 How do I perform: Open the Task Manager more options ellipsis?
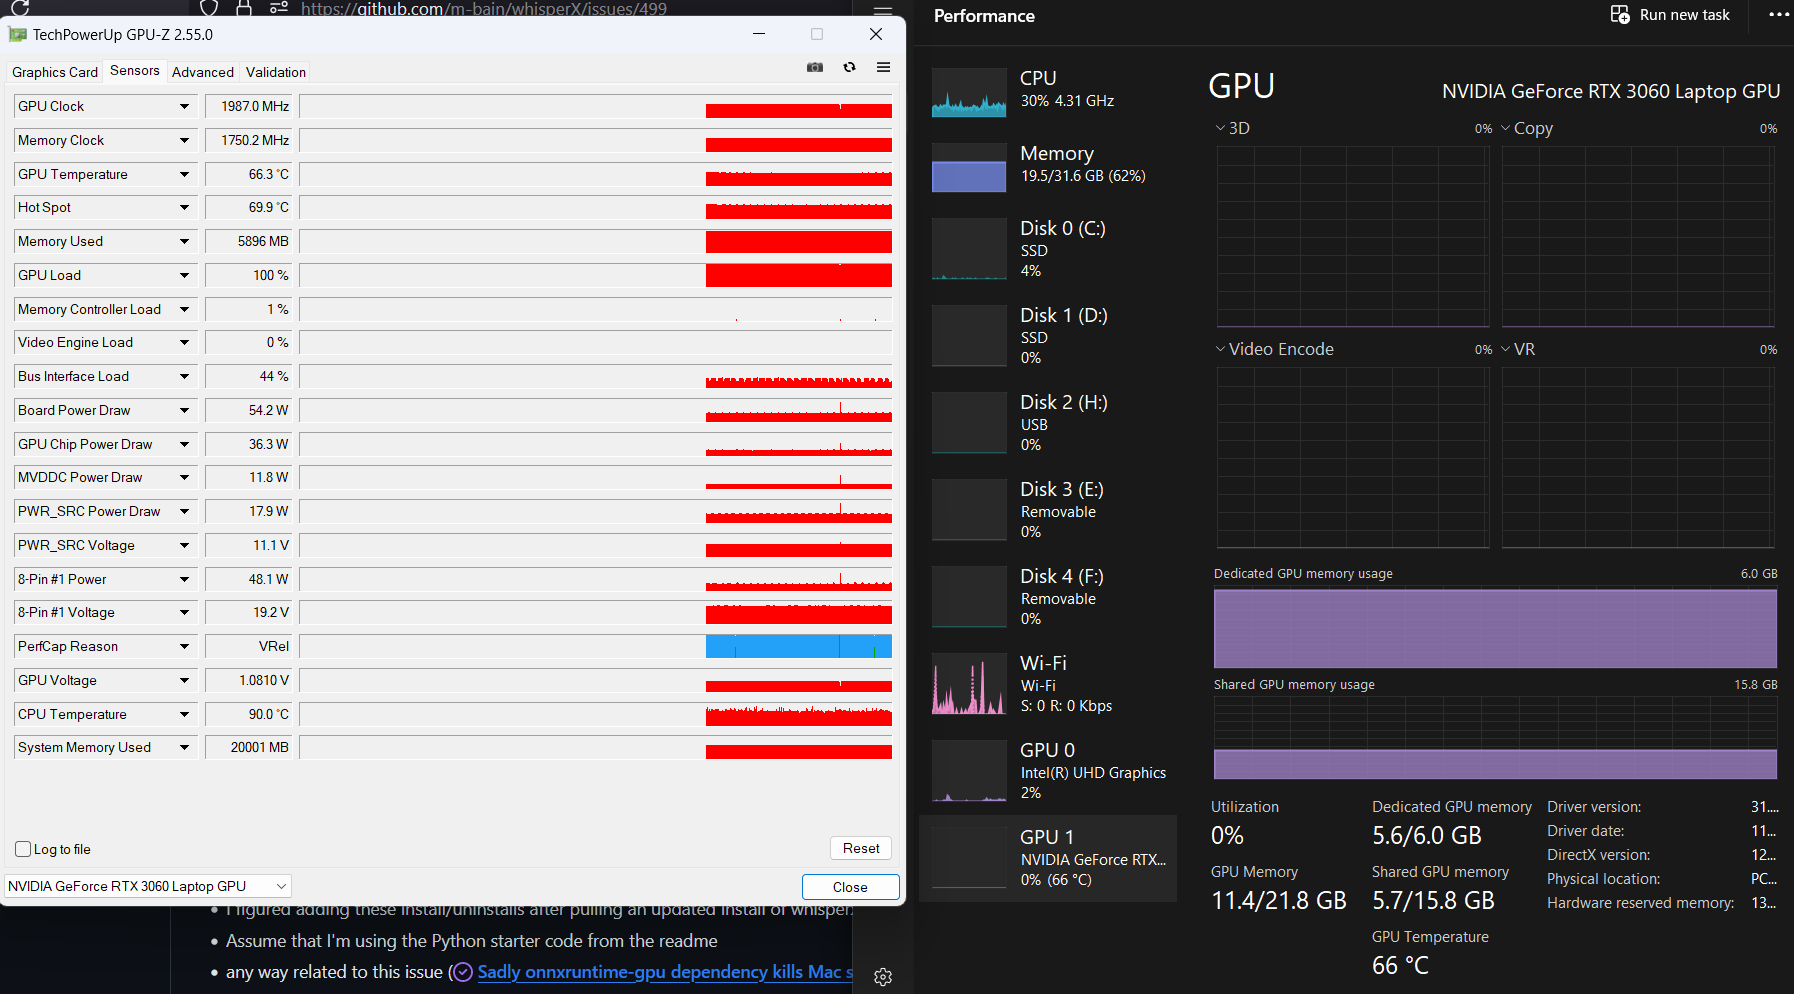pyautogui.click(x=1777, y=15)
